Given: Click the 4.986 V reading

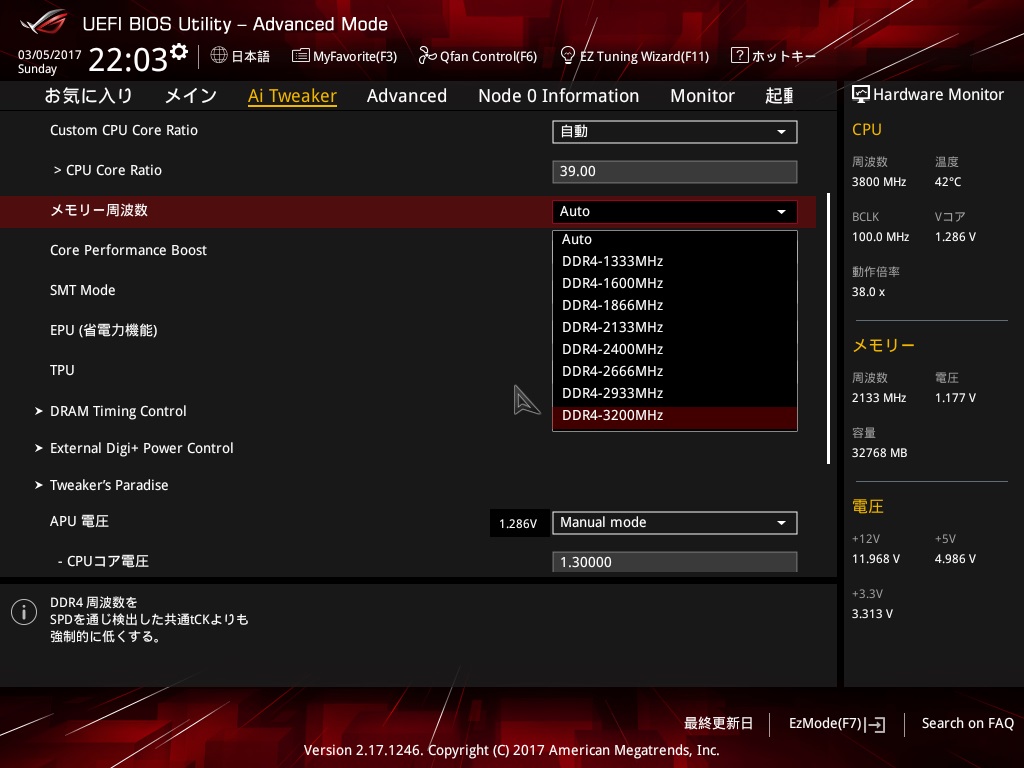Looking at the screenshot, I should [955, 559].
